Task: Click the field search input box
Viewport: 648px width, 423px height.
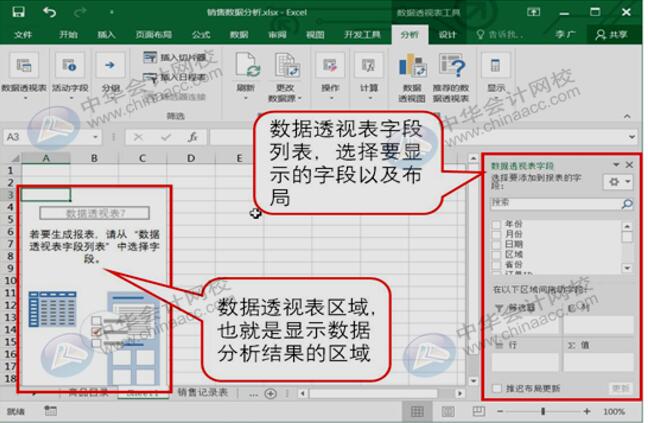Action: coord(556,203)
